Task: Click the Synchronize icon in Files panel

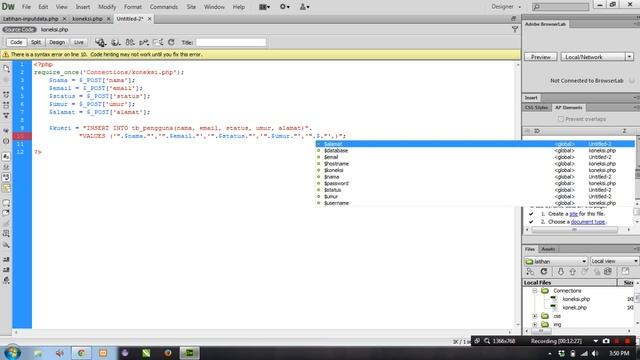Action: 608,271
